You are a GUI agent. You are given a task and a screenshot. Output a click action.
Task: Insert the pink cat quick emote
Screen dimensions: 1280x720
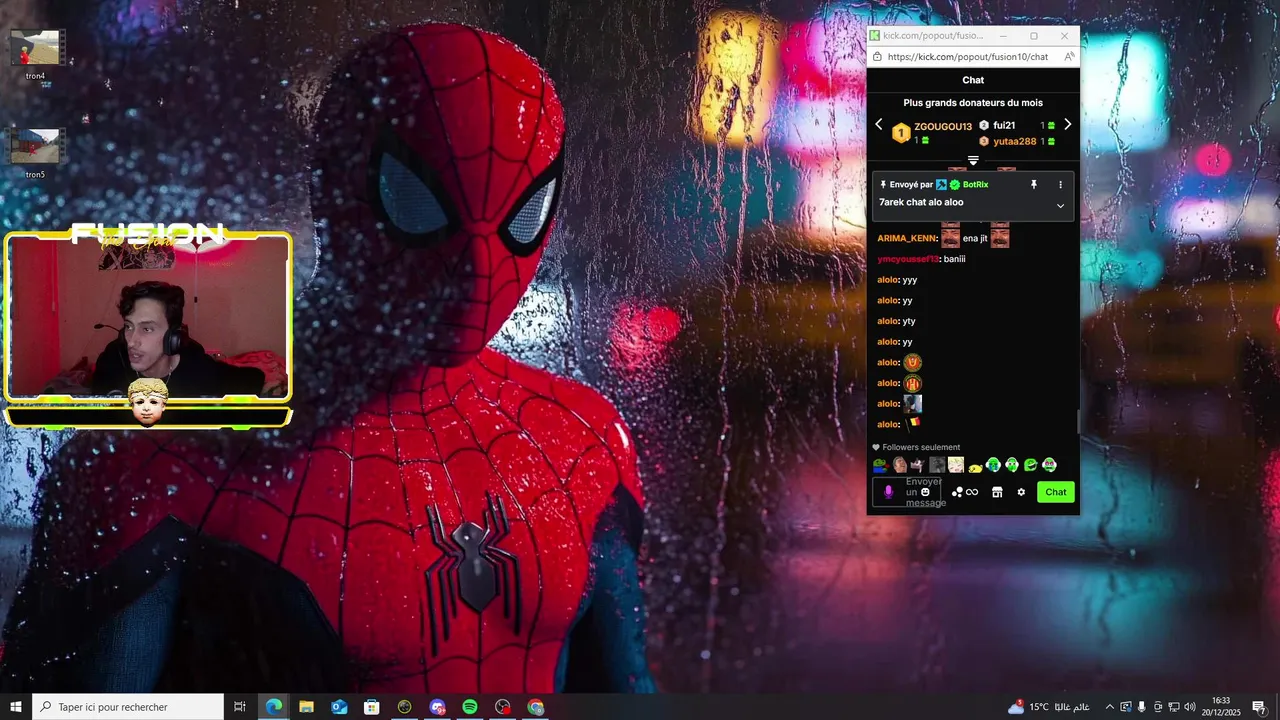pyautogui.click(x=917, y=465)
